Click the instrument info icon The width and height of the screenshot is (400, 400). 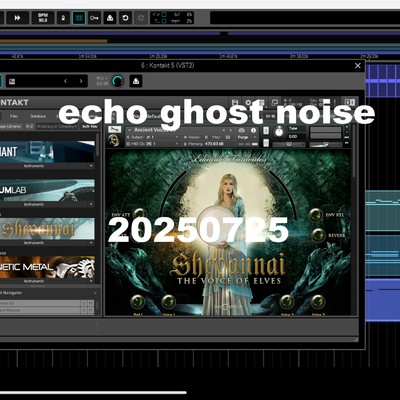(253, 130)
